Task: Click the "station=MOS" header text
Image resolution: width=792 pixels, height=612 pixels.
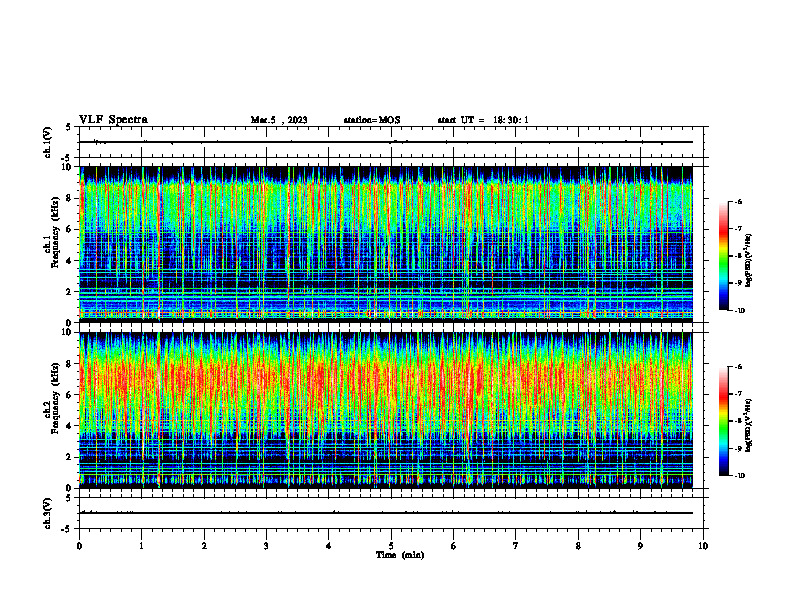Action: click(372, 120)
